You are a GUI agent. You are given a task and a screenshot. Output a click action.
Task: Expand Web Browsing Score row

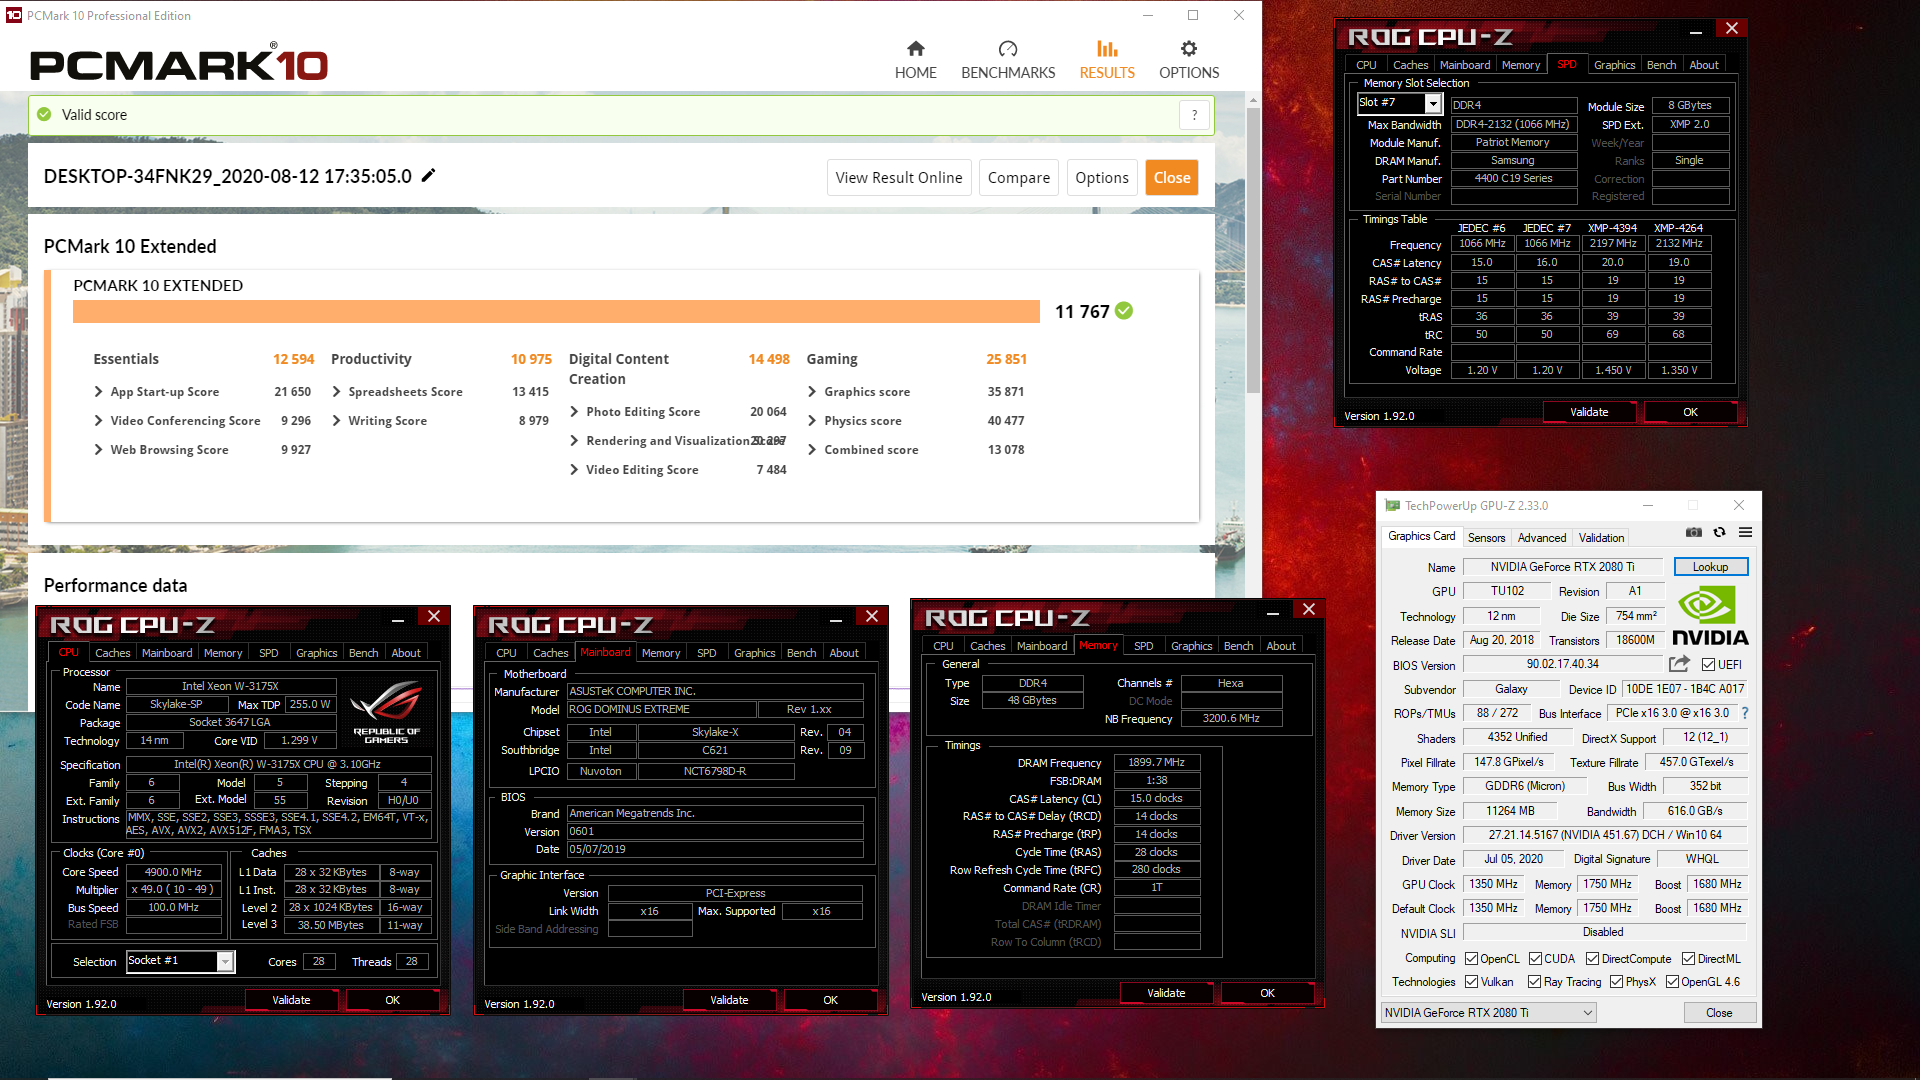(99, 450)
